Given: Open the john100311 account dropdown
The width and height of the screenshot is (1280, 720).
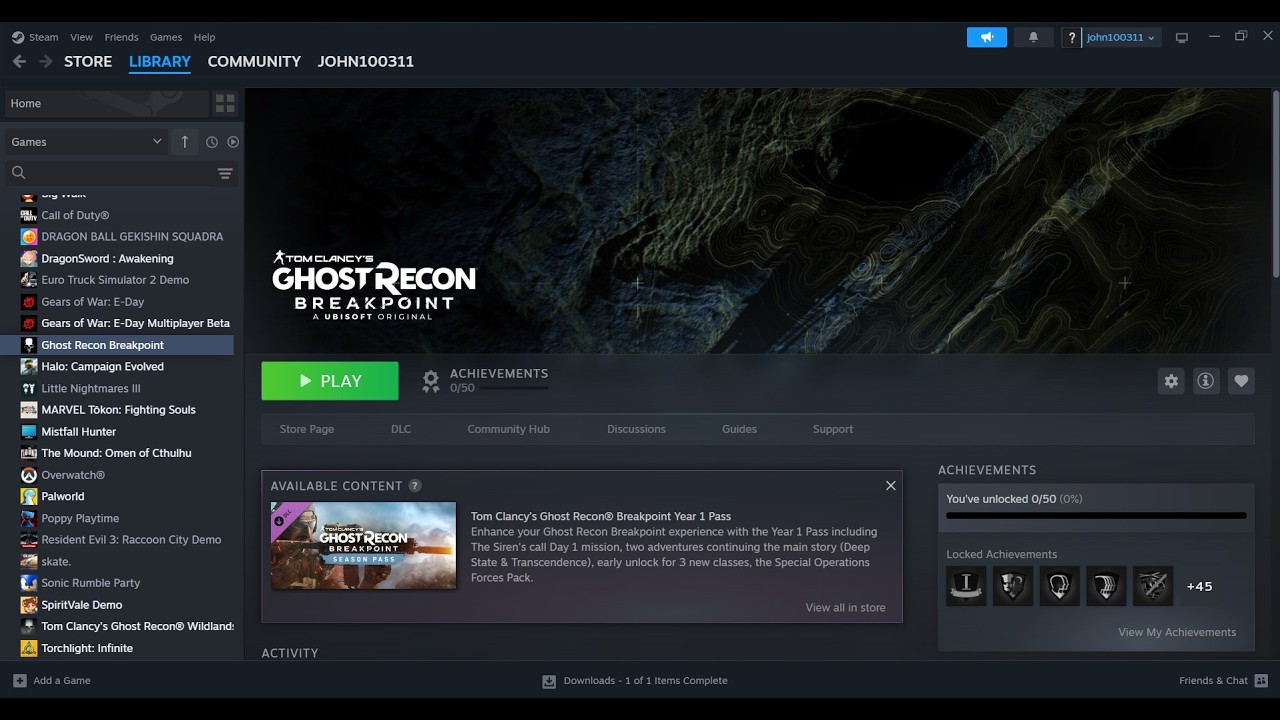Looking at the screenshot, I should click(1120, 38).
